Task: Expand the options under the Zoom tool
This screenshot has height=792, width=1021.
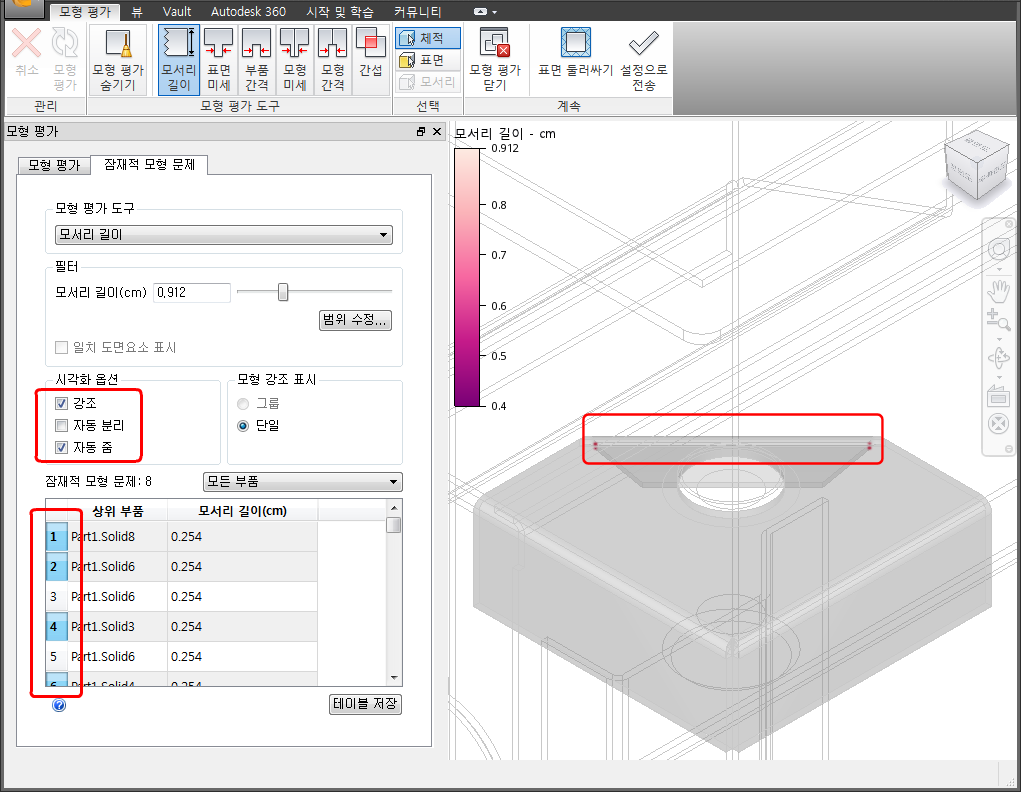Action: [x=1000, y=339]
